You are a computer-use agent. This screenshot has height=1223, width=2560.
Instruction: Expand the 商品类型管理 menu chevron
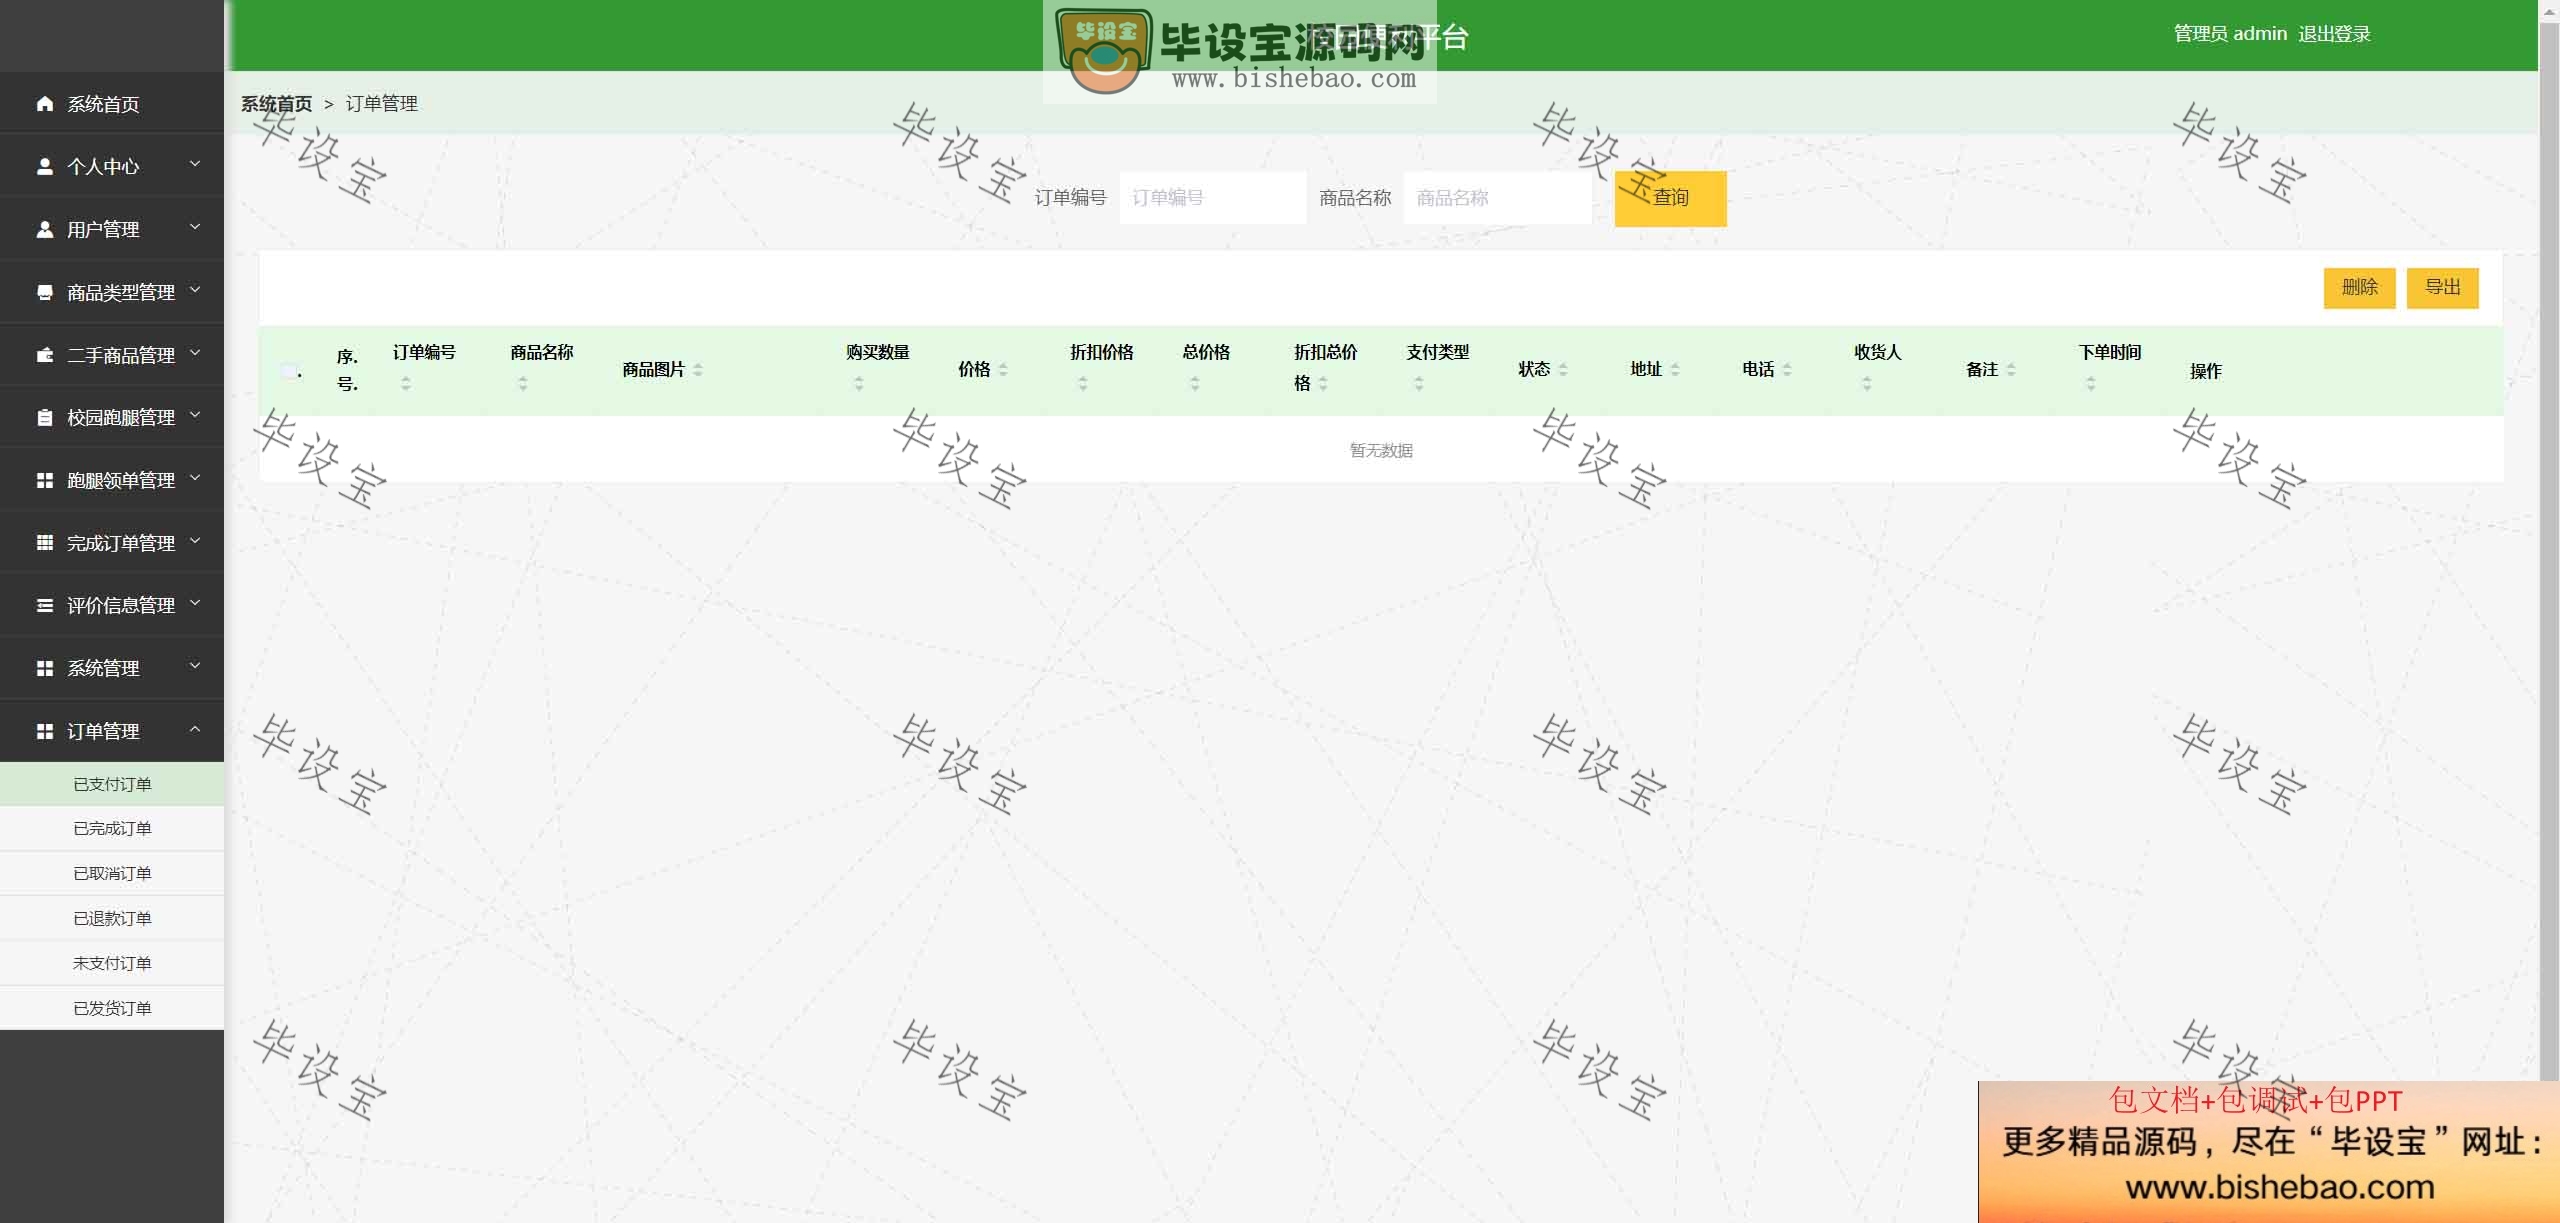195,290
